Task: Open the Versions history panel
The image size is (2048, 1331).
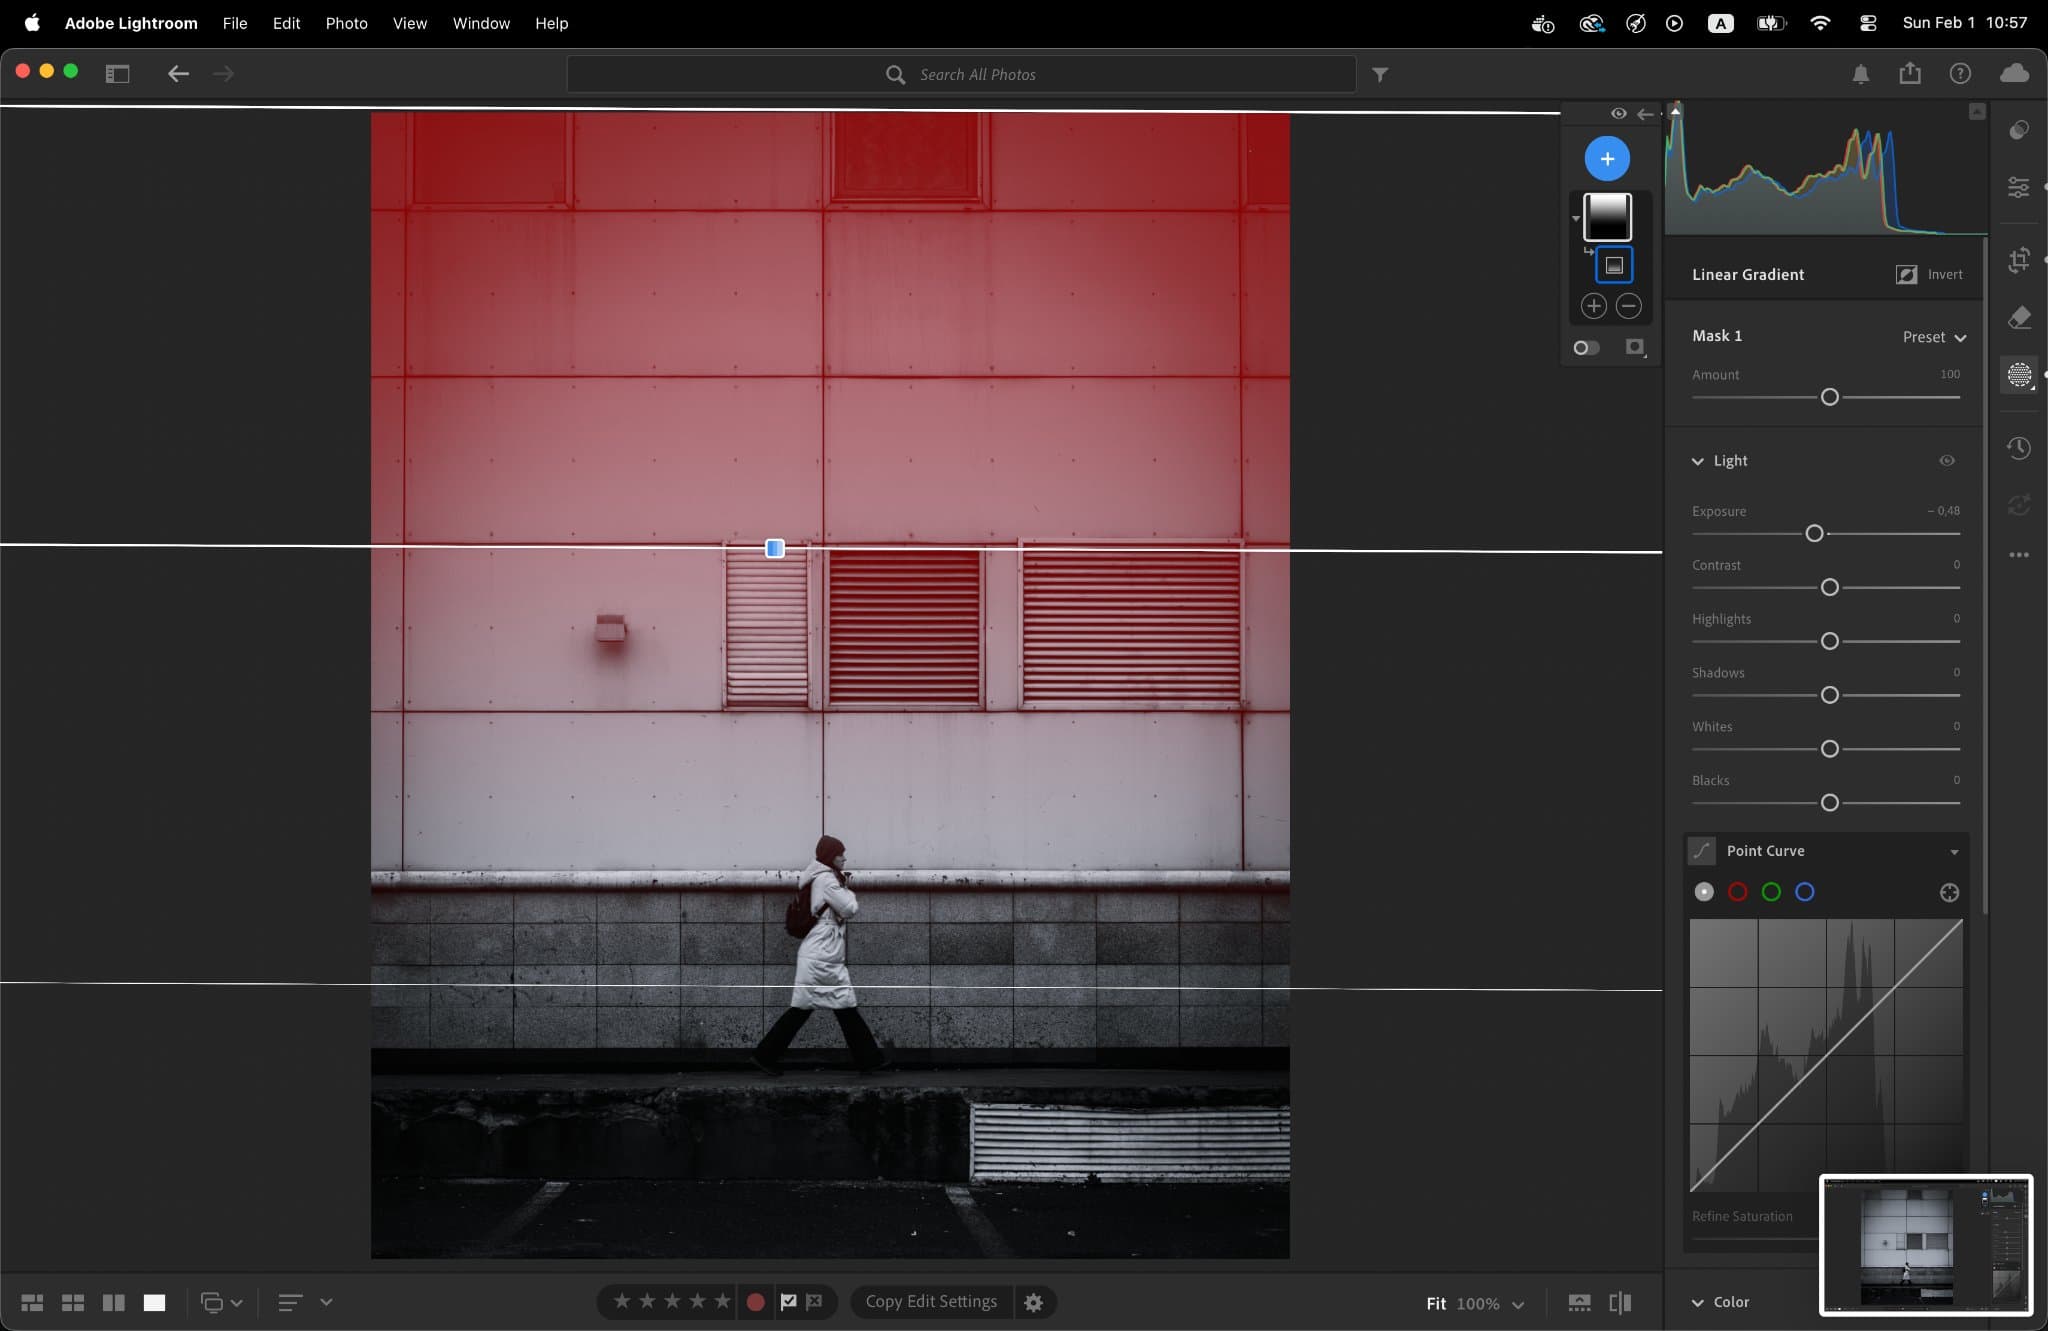Action: point(2019,447)
